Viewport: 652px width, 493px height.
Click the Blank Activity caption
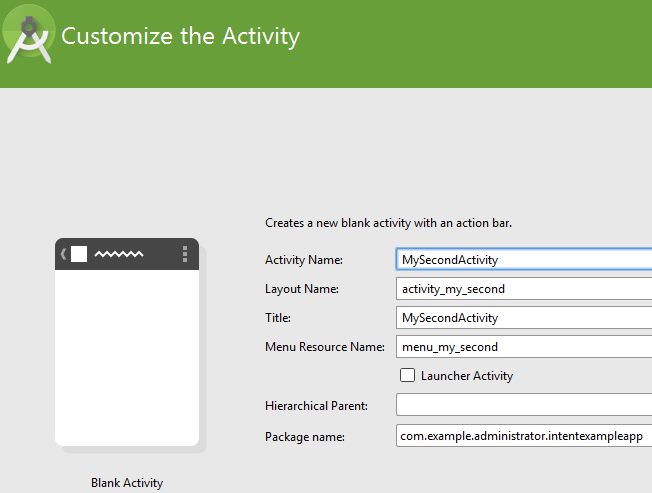point(127,483)
